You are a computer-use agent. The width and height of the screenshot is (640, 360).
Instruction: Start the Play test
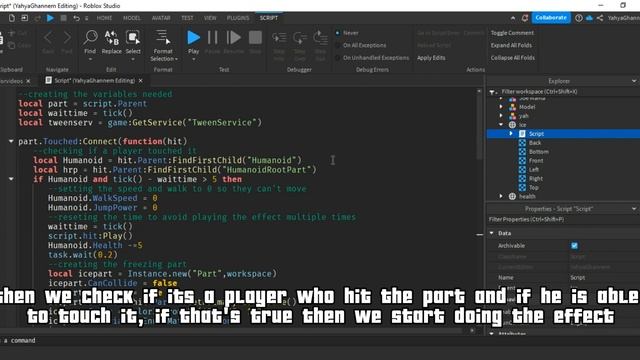tap(193, 38)
